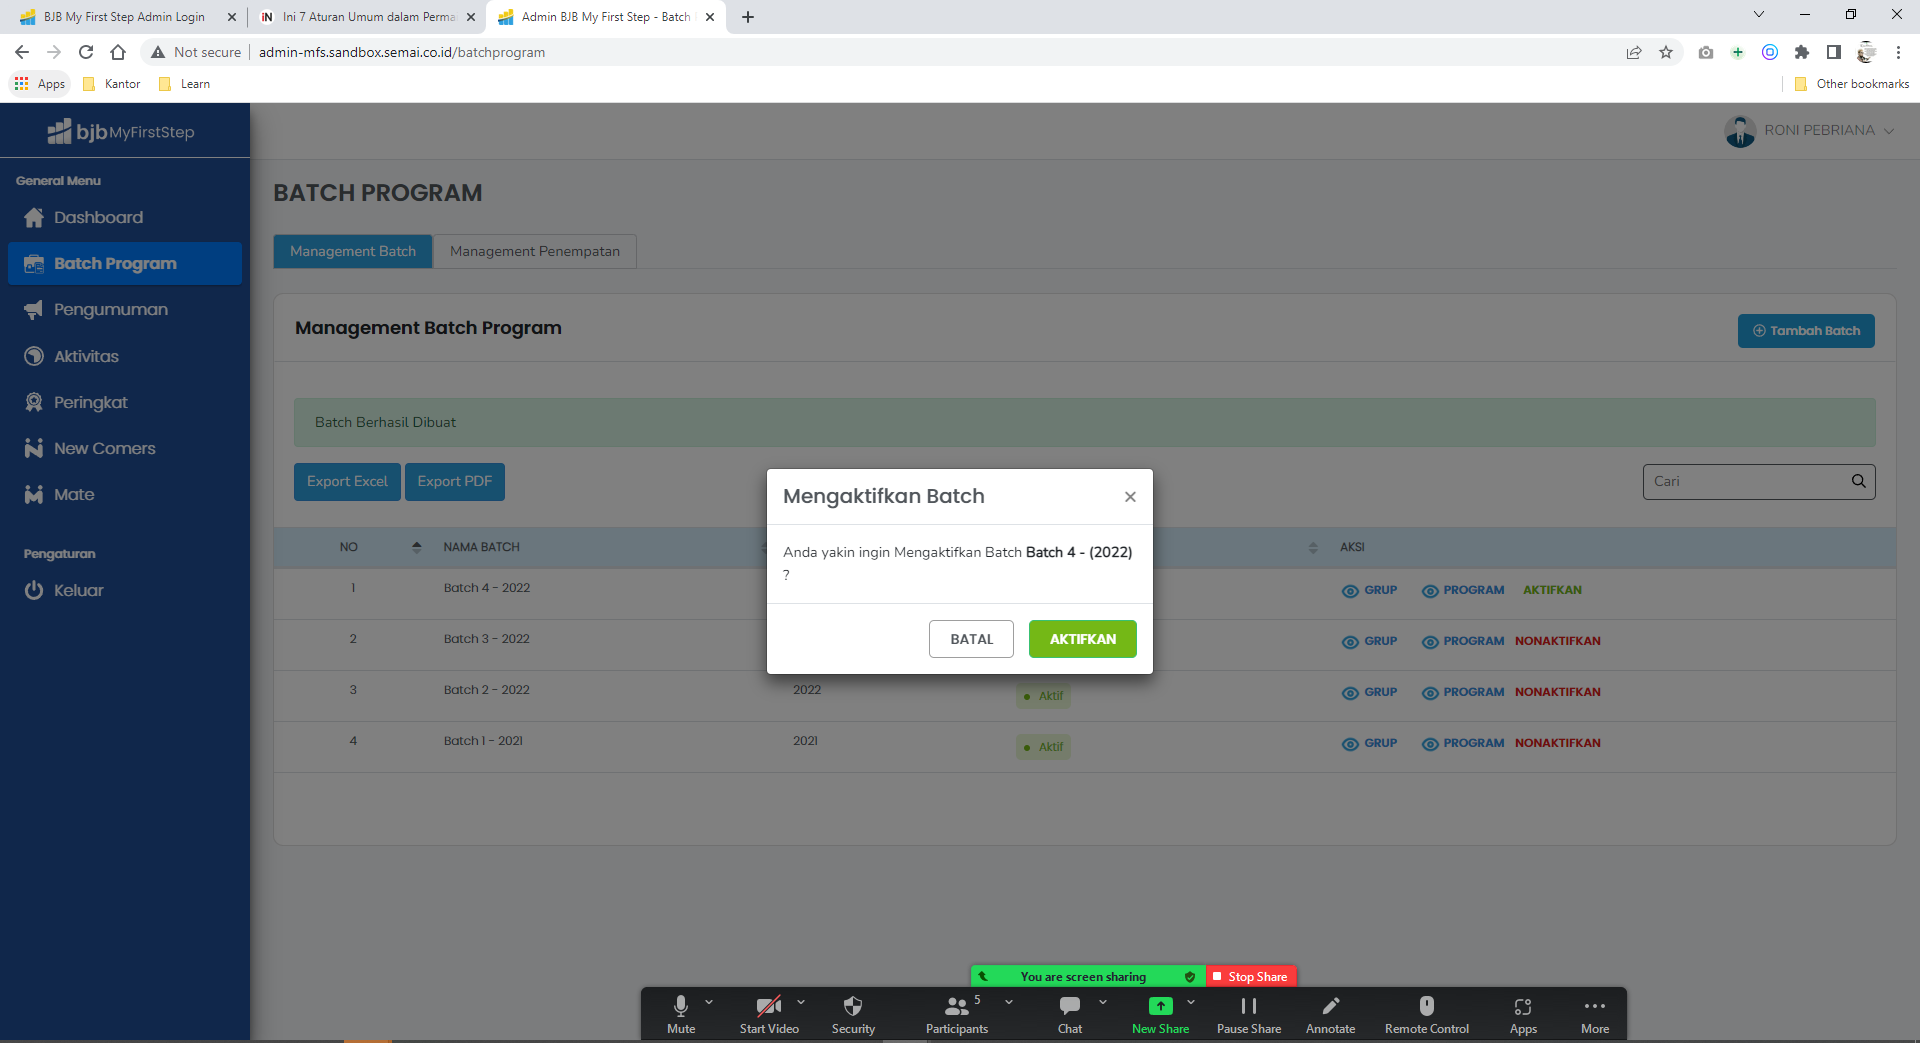Click the user avatar picture
1920x1043 pixels.
tap(1740, 131)
